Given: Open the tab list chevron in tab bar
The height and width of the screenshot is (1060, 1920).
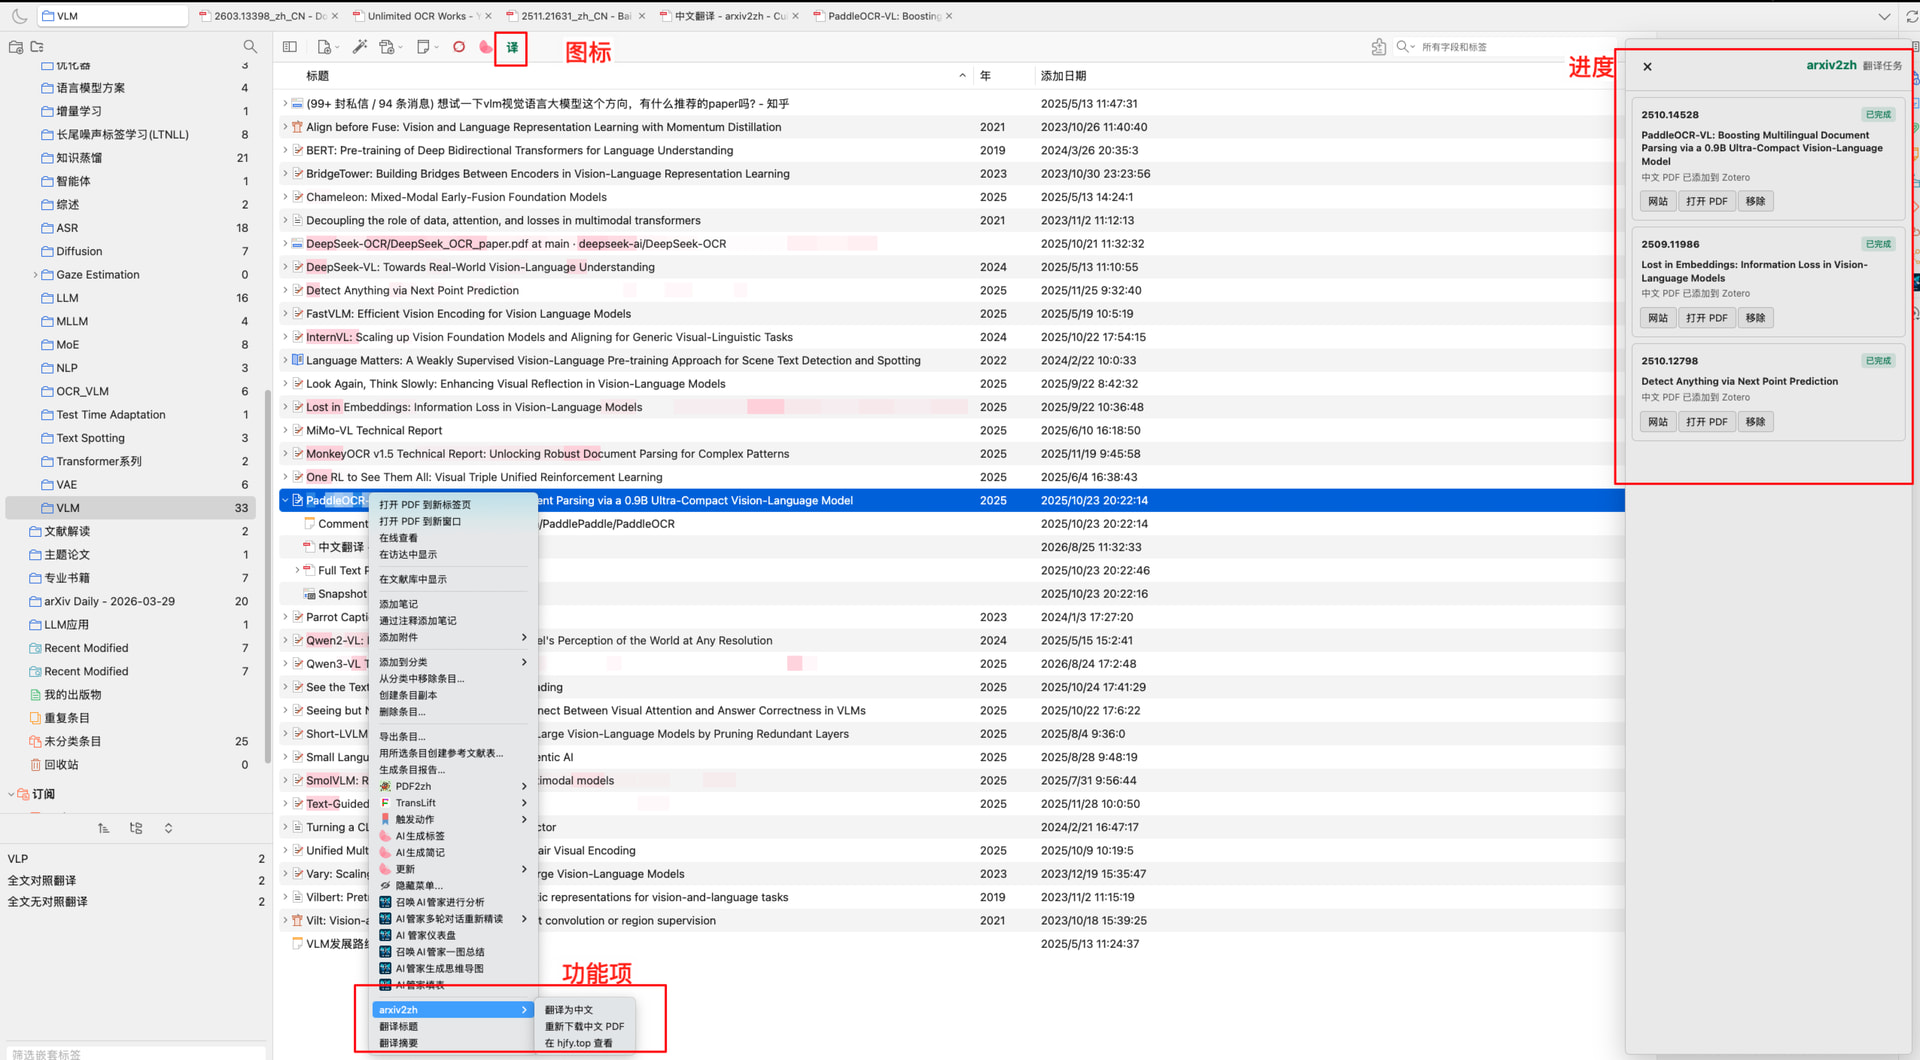Looking at the screenshot, I should coord(1884,16).
